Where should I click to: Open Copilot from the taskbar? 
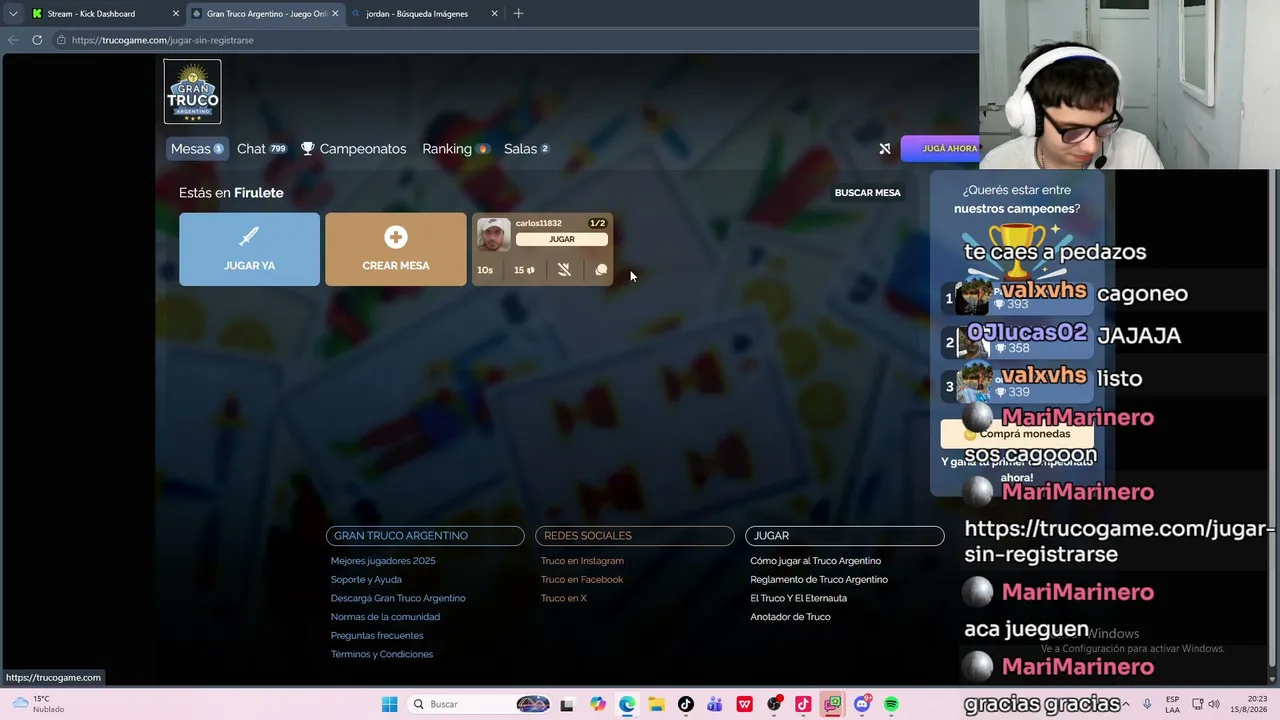click(598, 704)
